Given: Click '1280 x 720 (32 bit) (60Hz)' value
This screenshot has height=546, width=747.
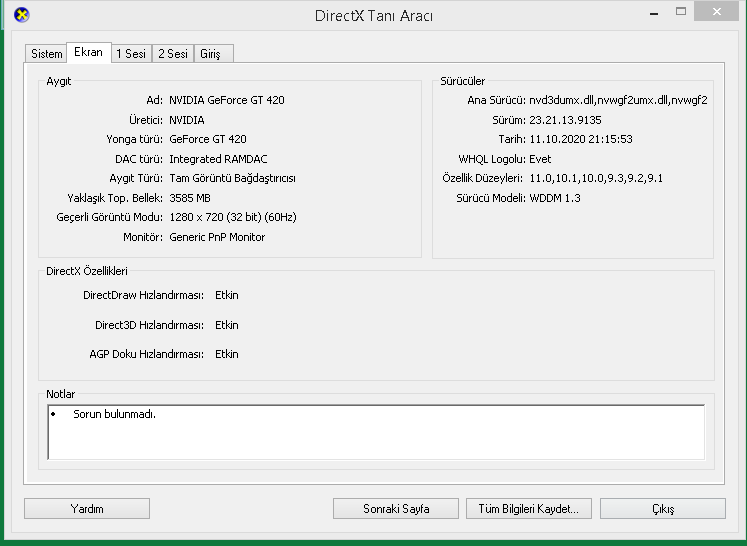Looking at the screenshot, I should [x=233, y=217].
